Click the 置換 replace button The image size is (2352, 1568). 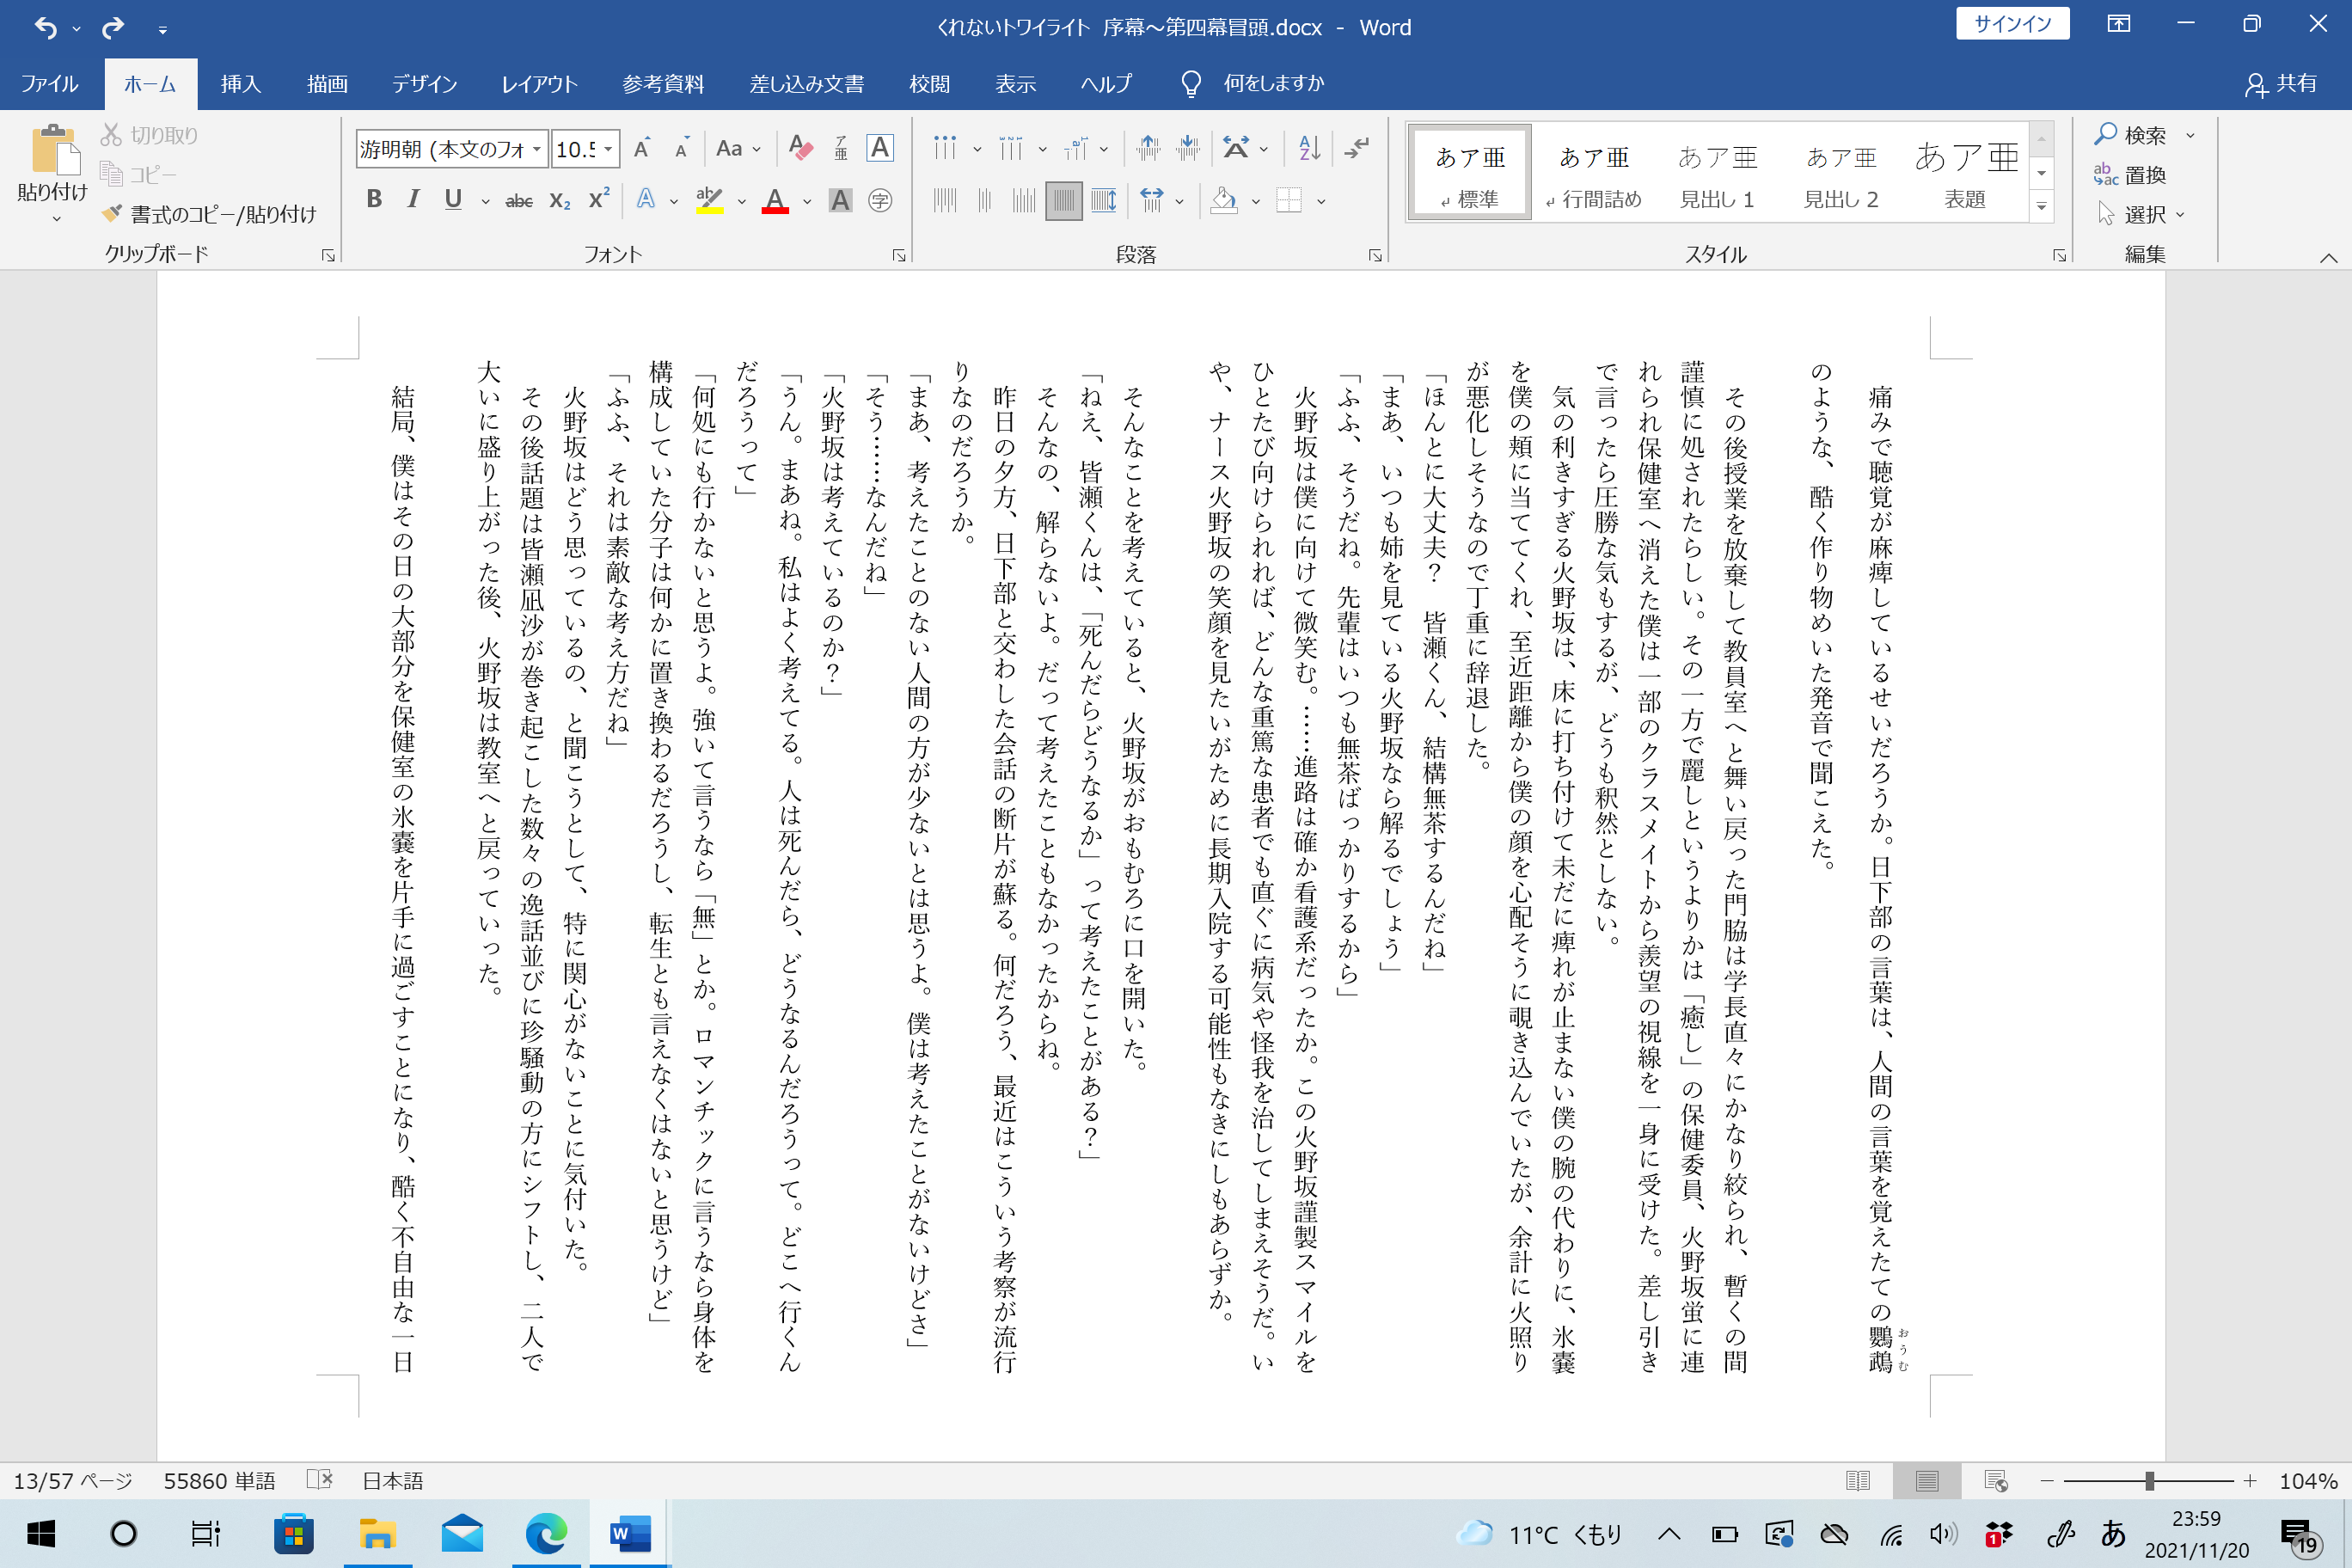pyautogui.click(x=2130, y=175)
